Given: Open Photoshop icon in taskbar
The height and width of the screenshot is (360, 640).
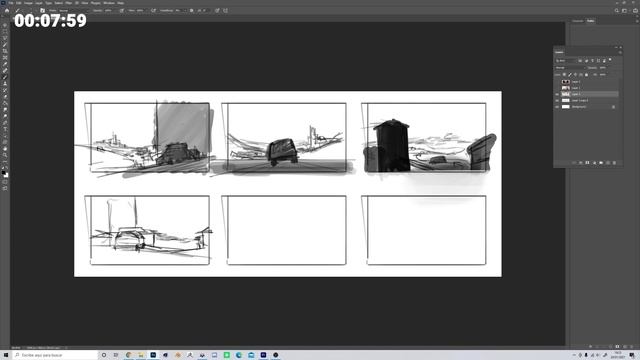Looking at the screenshot, I should 153,355.
